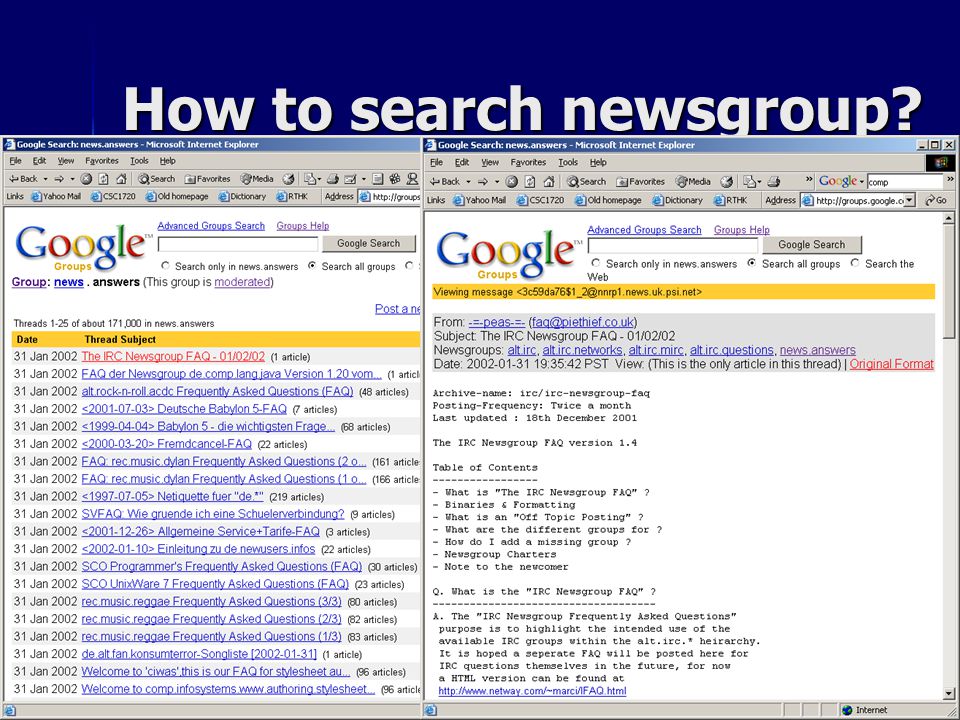Click Edit page icon in left browser window

[350, 179]
